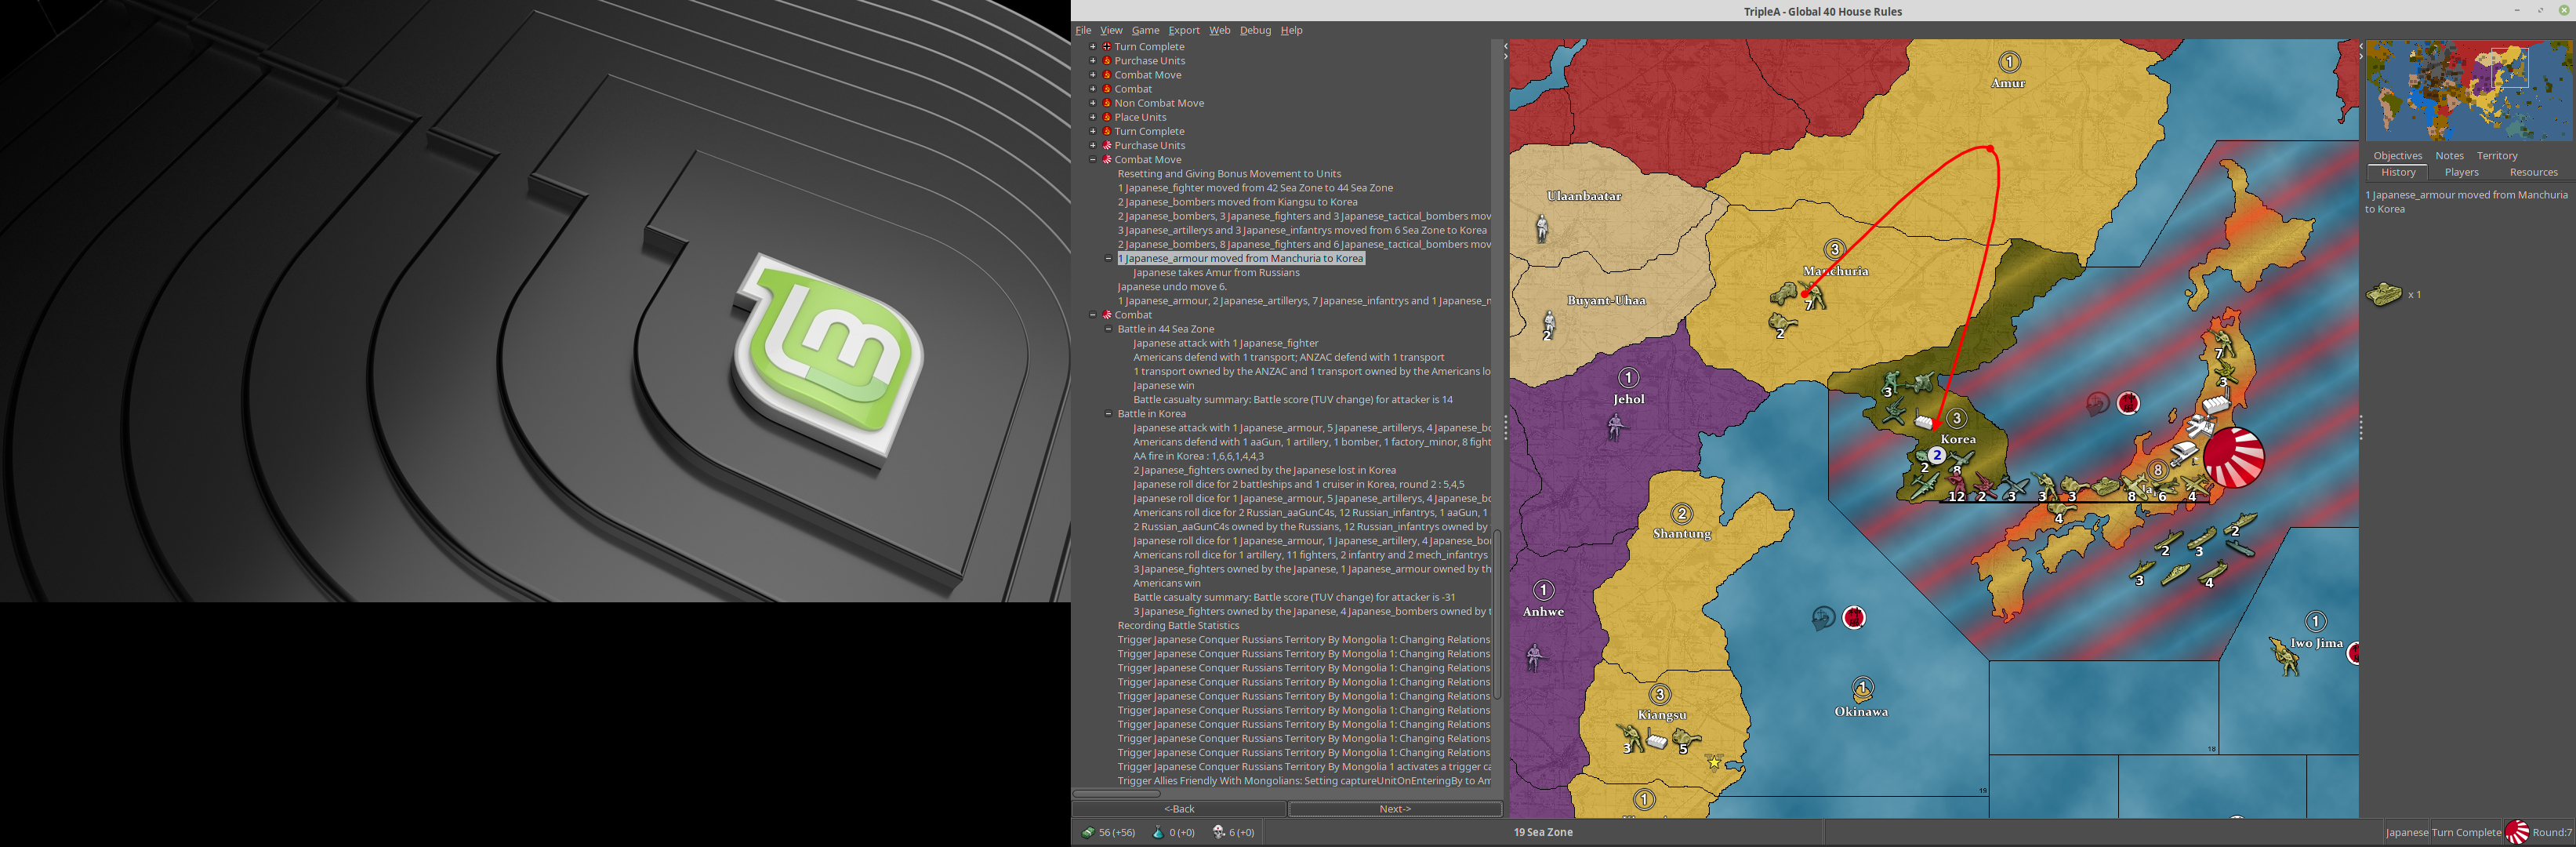2576x847 pixels.
Task: Click the history tree horizontal scrollbar
Action: point(1117,794)
